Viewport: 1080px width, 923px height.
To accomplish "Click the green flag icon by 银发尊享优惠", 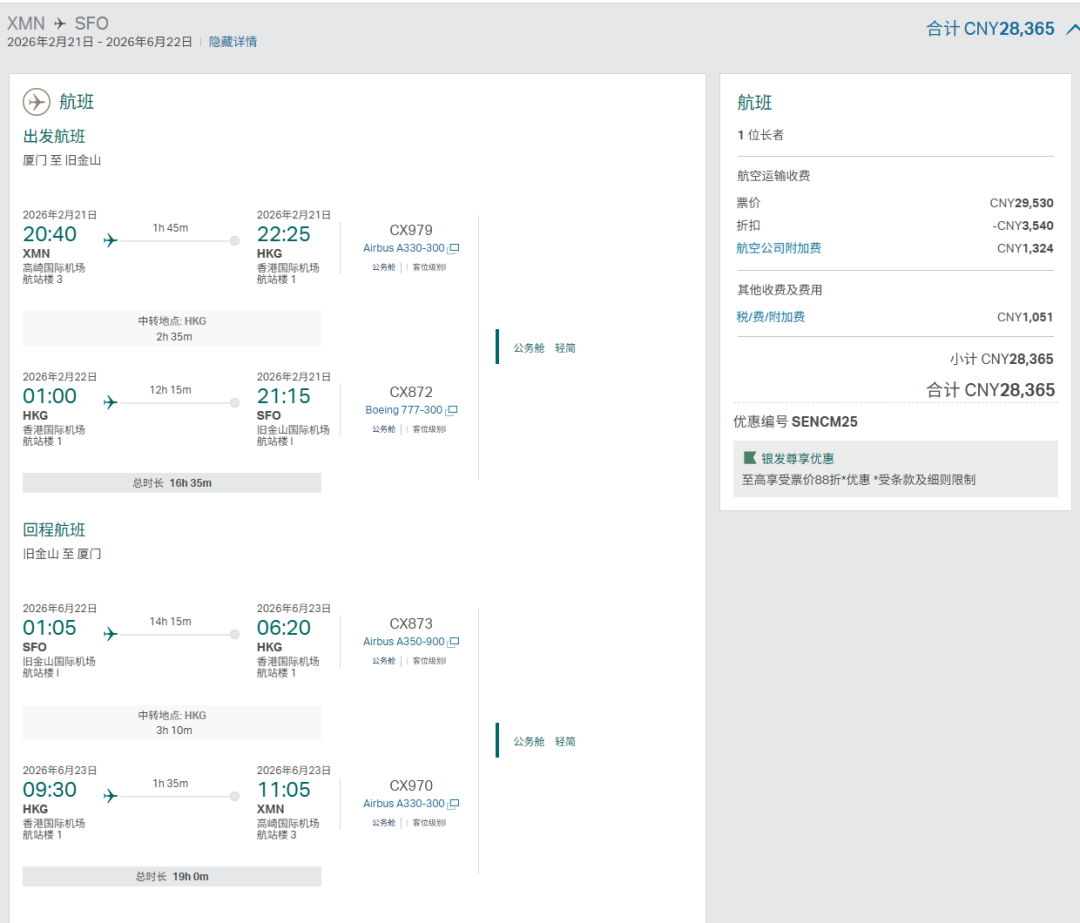I will [749, 458].
